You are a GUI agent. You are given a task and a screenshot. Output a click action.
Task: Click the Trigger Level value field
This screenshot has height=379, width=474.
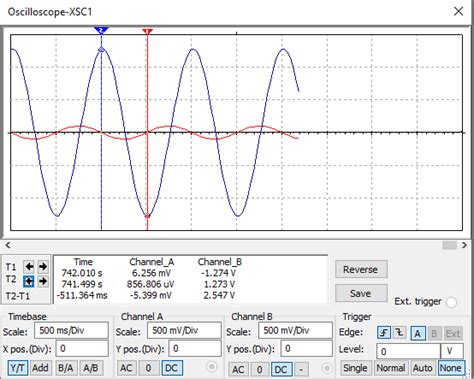click(408, 351)
